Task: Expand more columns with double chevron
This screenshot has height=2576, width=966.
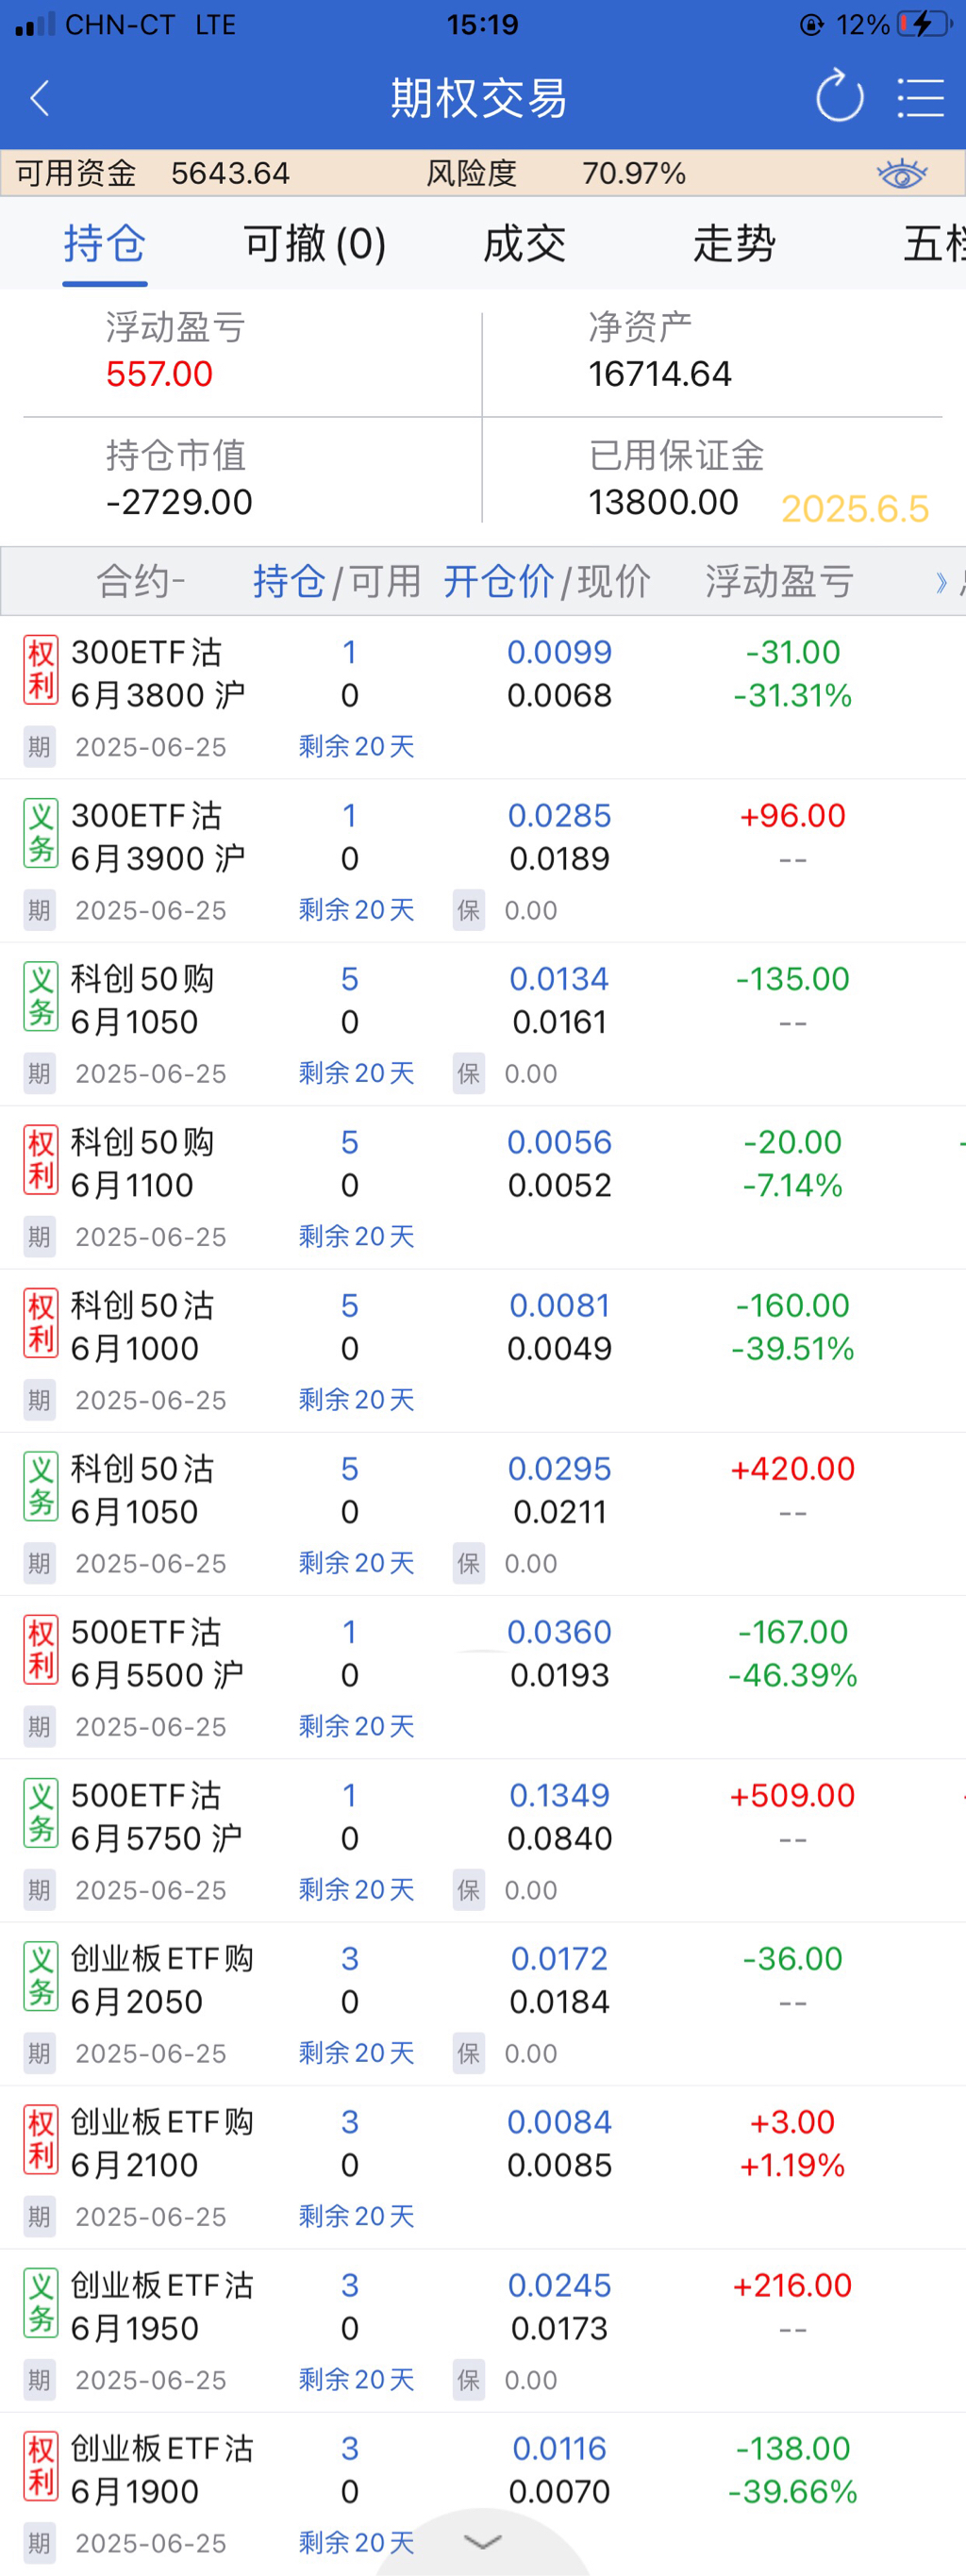Action: (941, 582)
